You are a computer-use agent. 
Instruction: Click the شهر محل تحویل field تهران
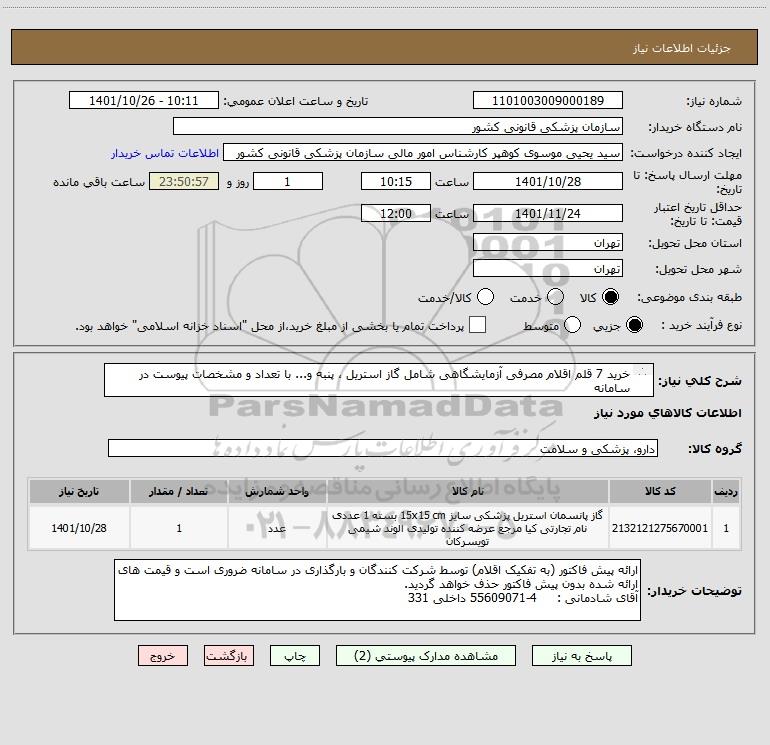pyautogui.click(x=548, y=268)
